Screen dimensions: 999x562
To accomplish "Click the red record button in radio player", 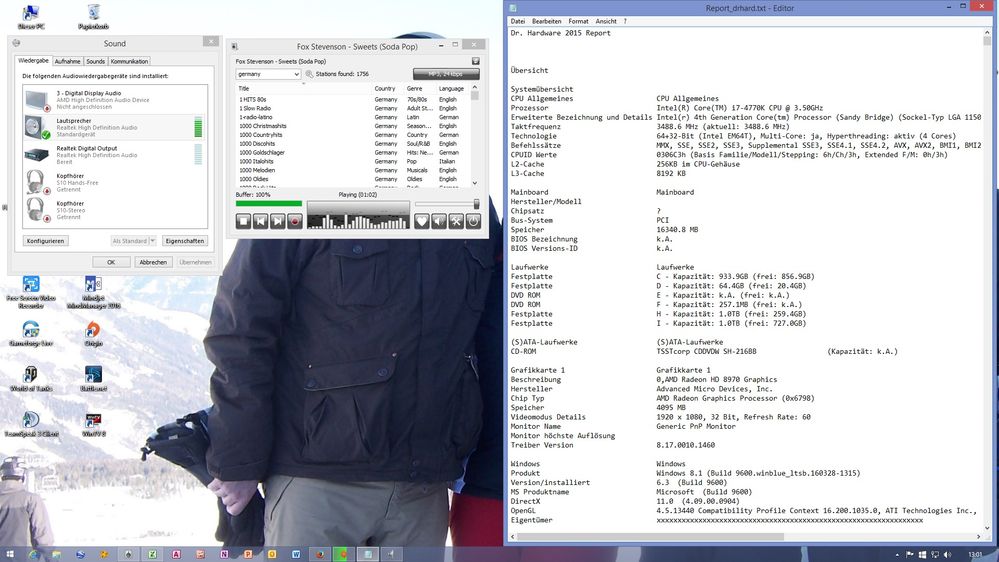I will pos(295,221).
